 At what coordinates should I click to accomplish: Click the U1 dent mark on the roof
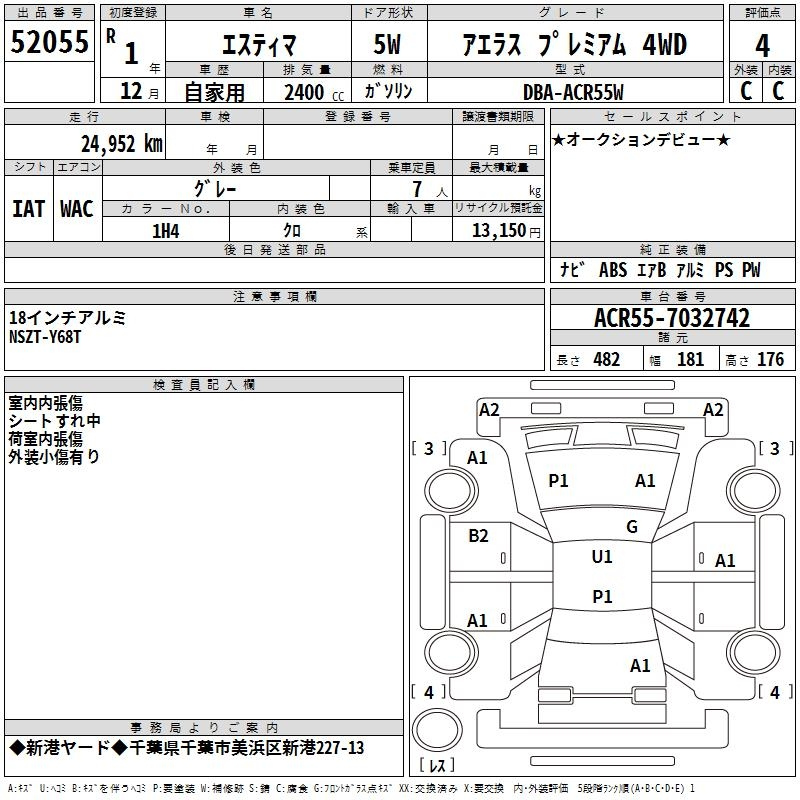click(x=602, y=557)
